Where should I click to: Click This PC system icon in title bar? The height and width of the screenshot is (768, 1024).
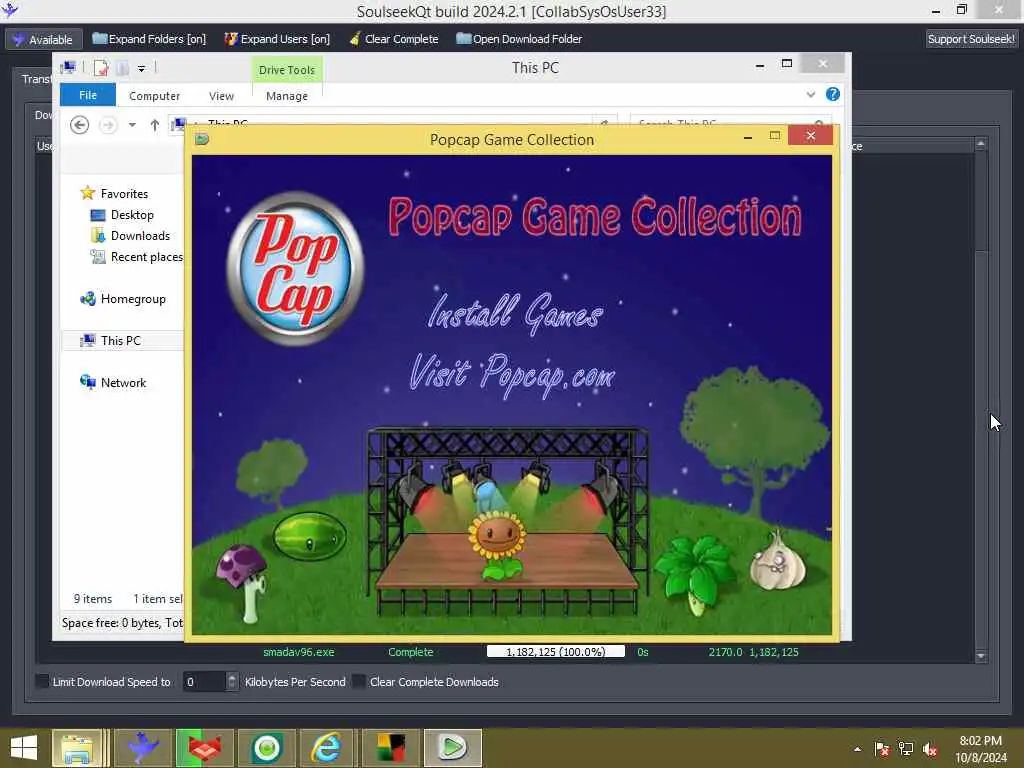68,67
